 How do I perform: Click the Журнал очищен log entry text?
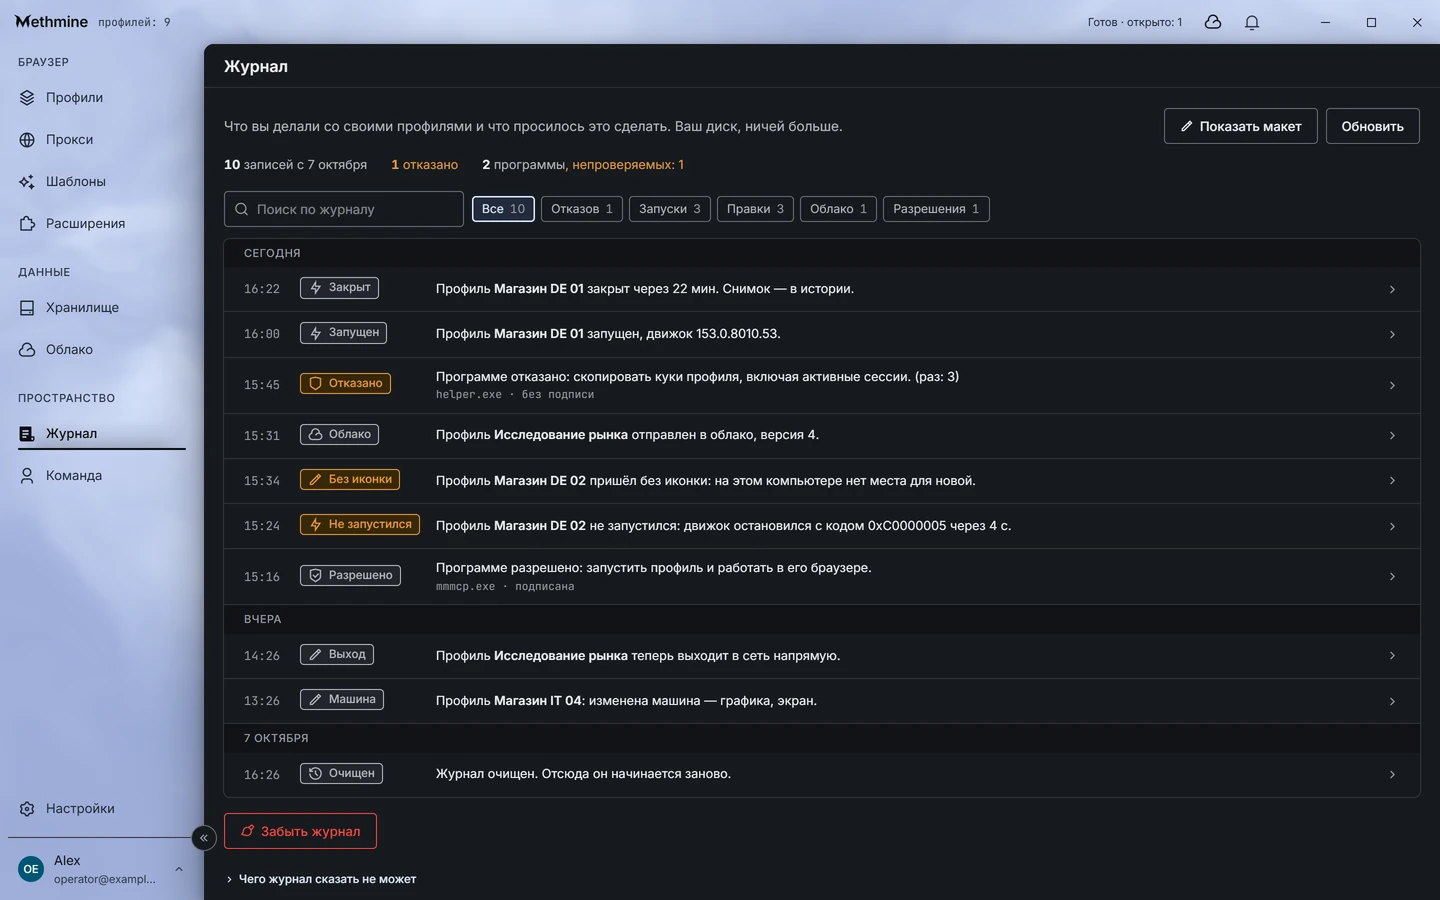583,774
